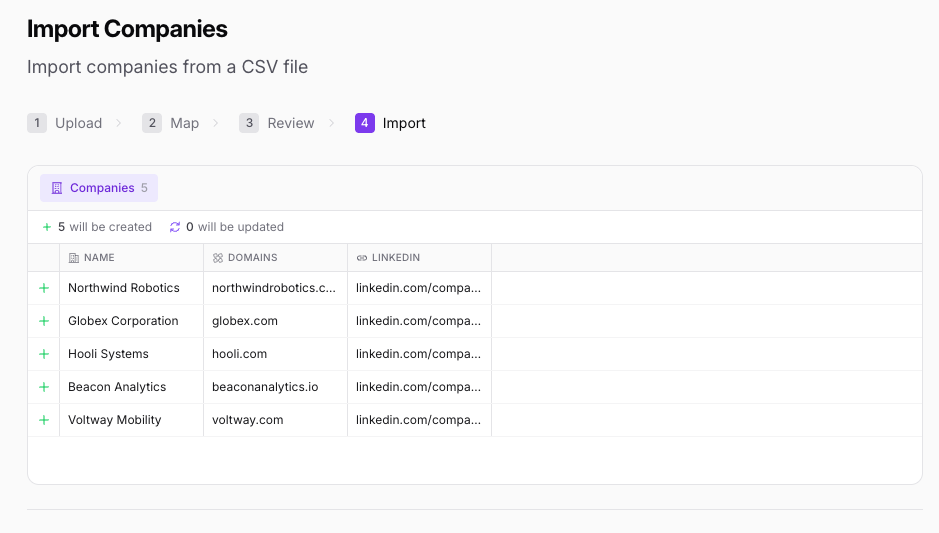Select the Import step
939x533 pixels.
pos(390,123)
